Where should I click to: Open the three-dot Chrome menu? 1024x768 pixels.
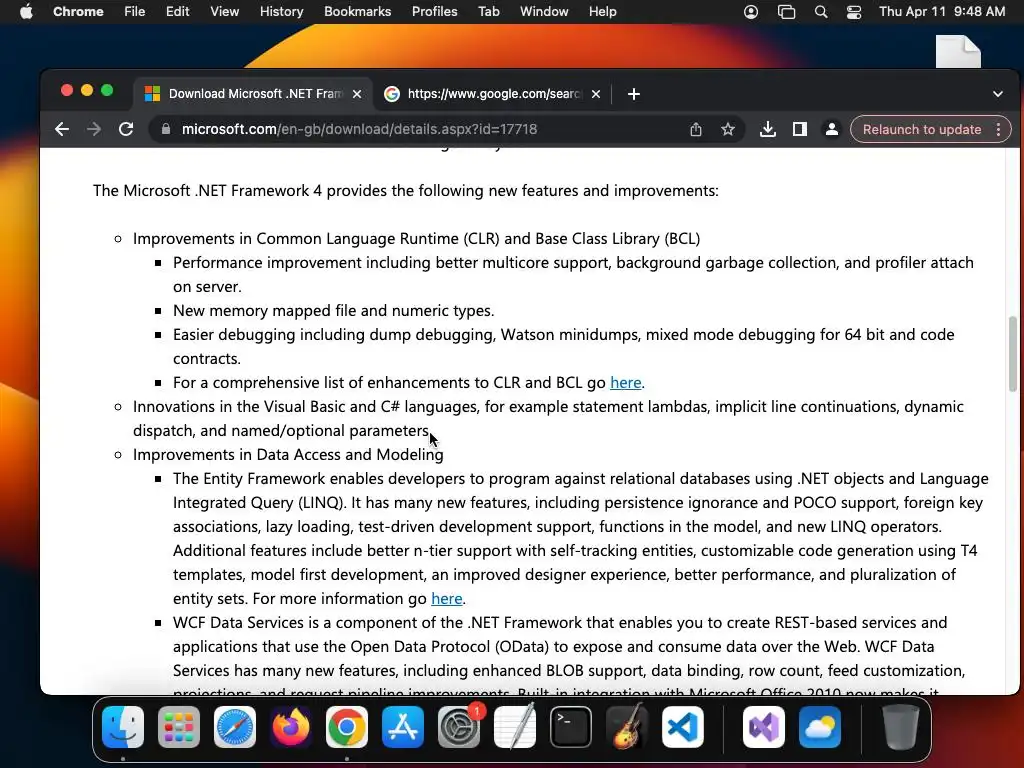pyautogui.click(x=999, y=129)
